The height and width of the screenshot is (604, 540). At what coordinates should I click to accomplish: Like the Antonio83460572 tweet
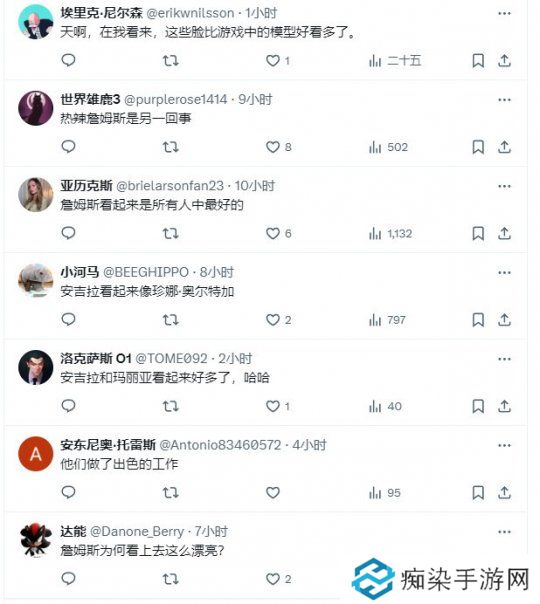pos(273,493)
